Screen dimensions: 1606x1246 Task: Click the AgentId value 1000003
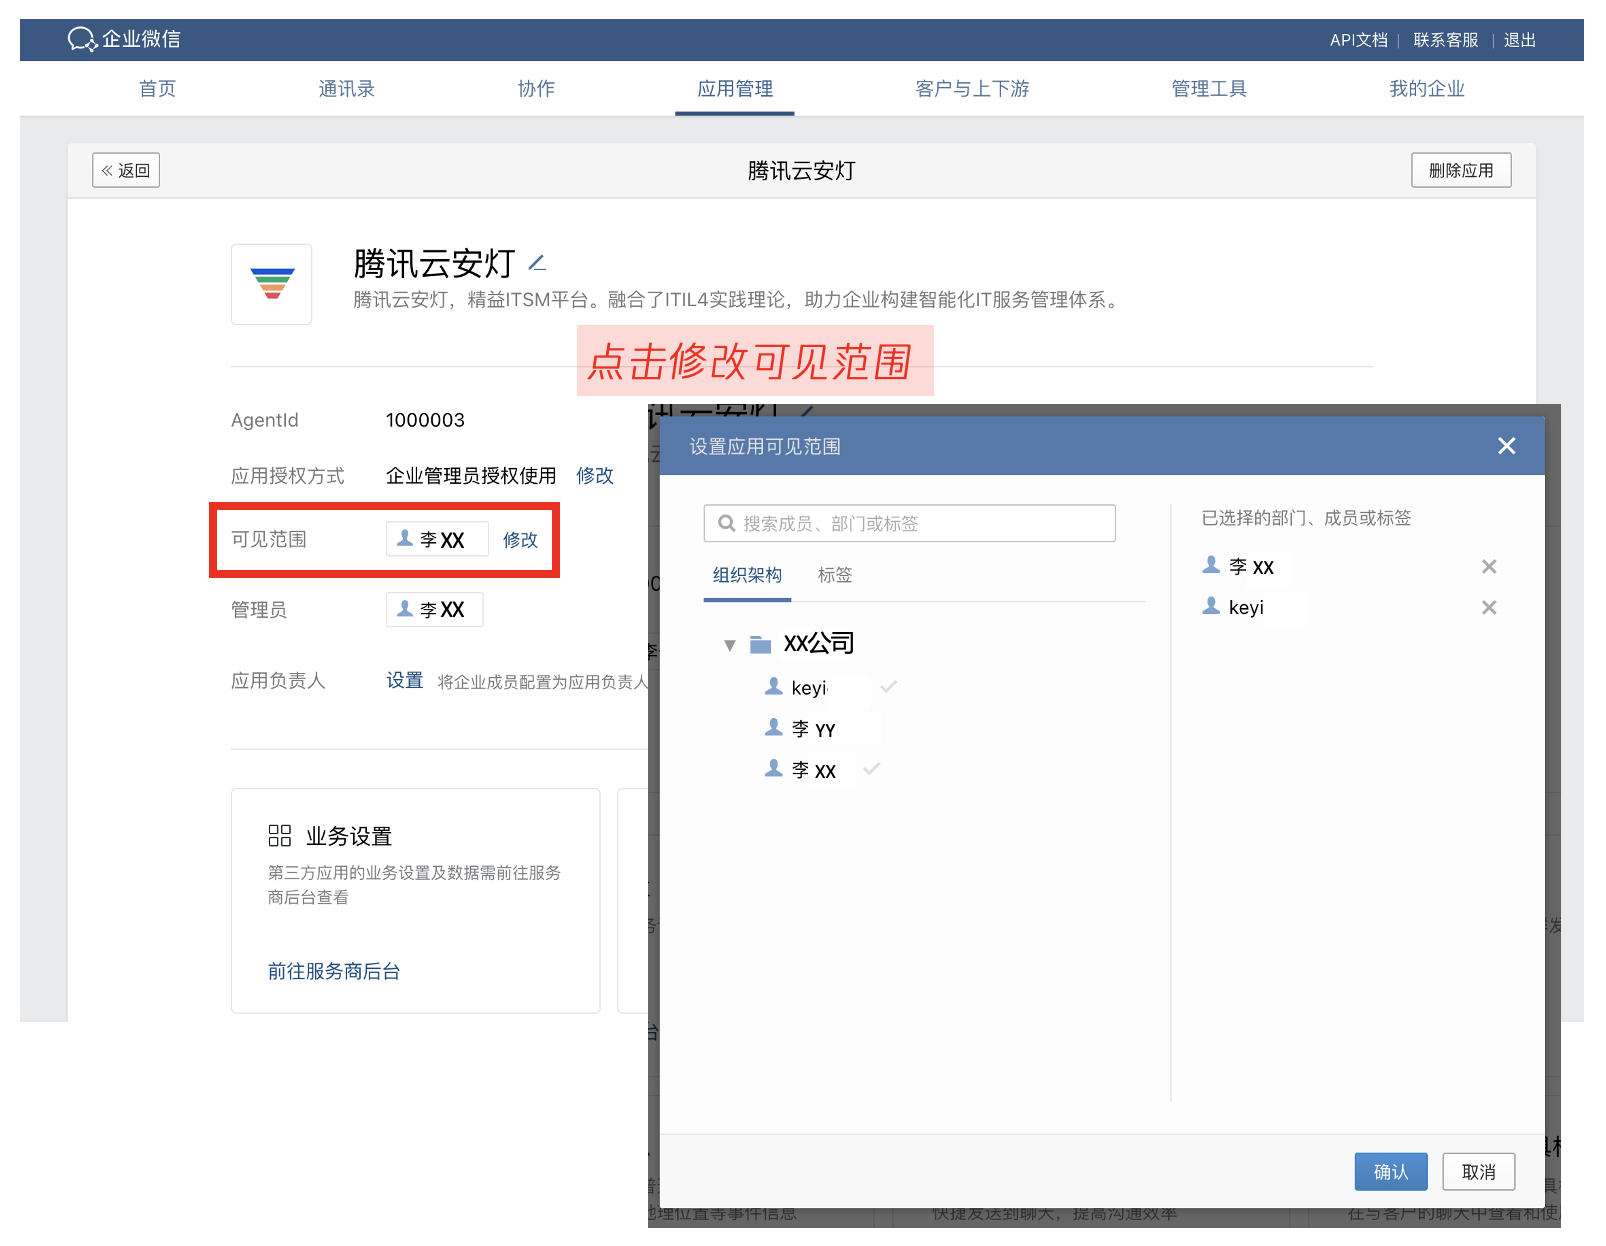point(425,420)
